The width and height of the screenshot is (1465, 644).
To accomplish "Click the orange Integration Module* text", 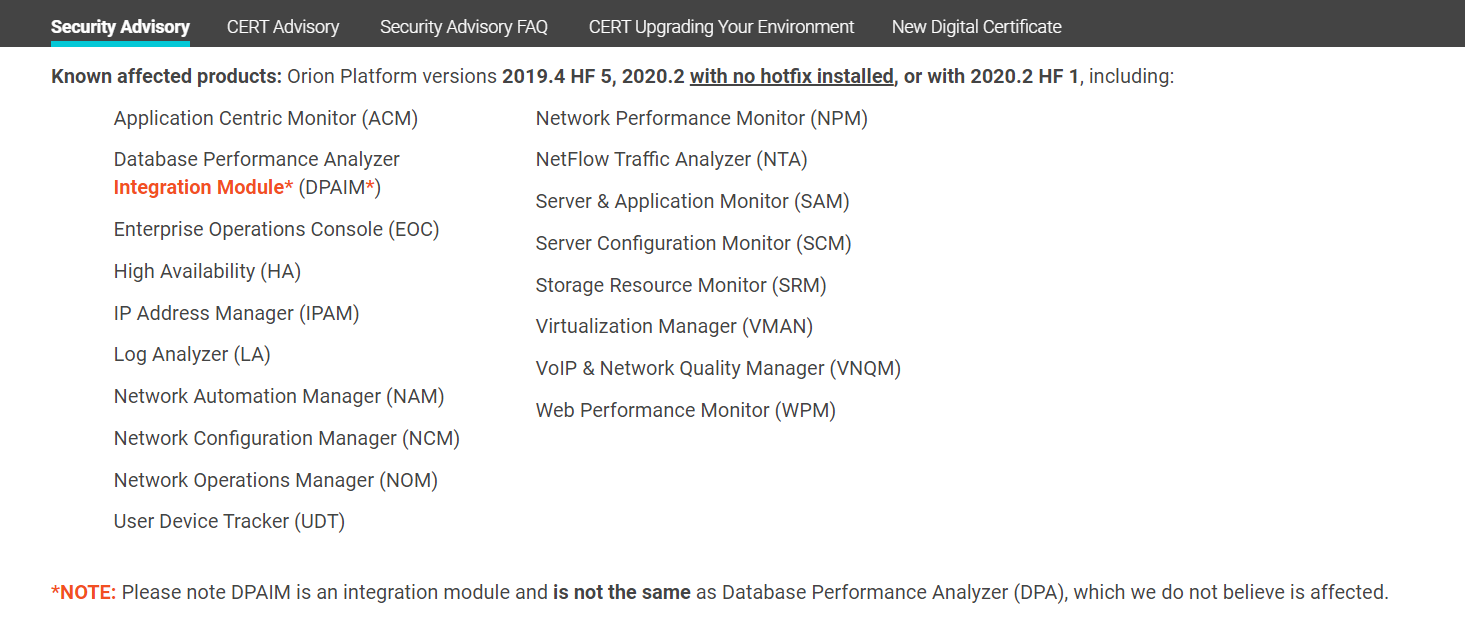I will click(203, 187).
